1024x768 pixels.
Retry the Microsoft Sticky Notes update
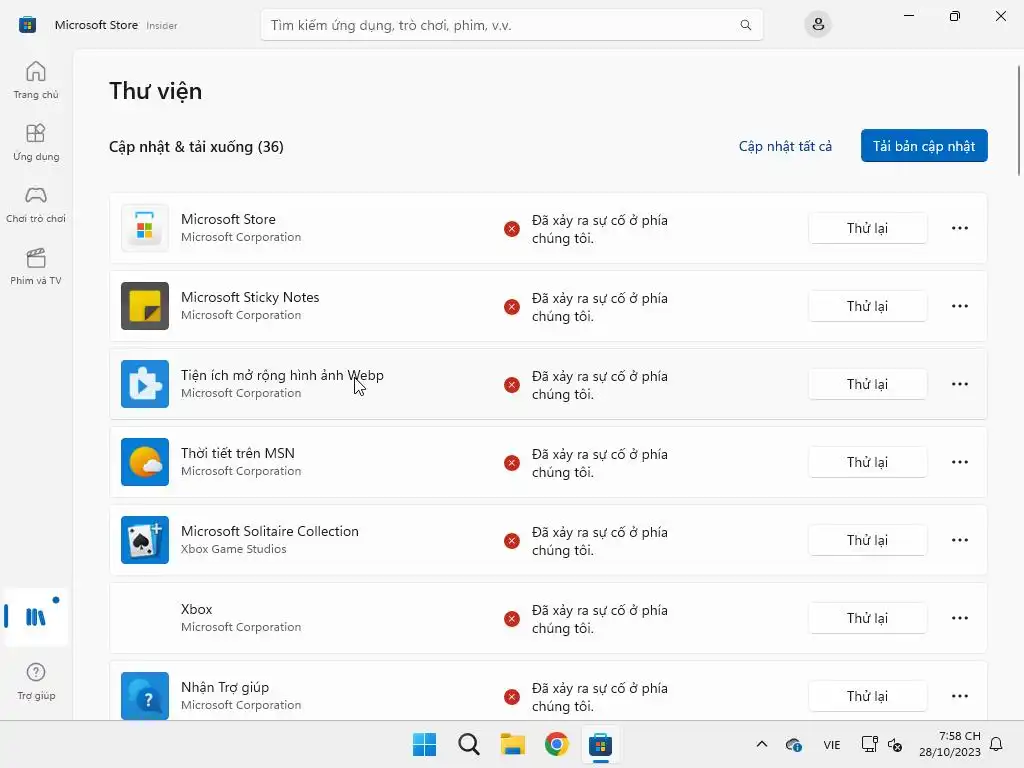867,306
